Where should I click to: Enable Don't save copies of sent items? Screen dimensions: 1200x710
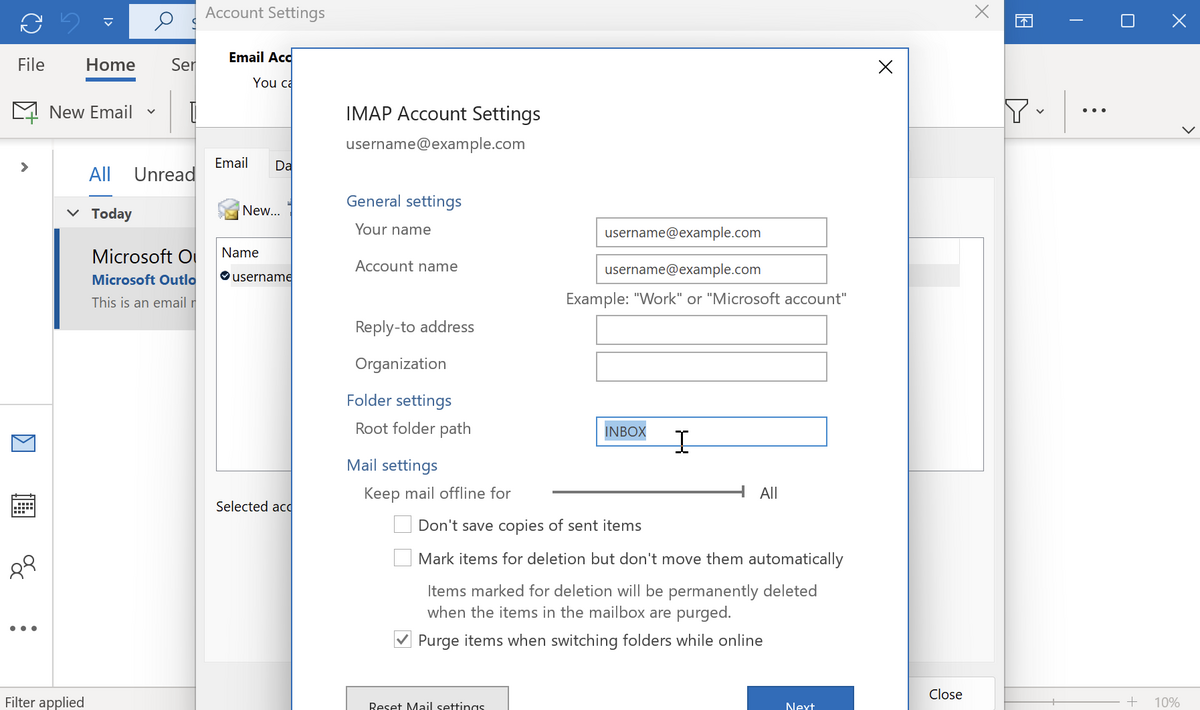click(403, 525)
